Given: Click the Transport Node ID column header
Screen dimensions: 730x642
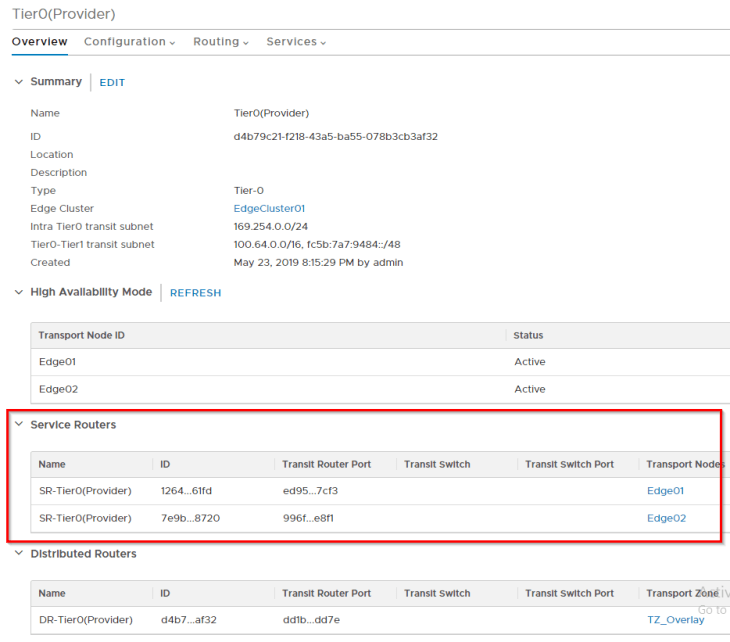Looking at the screenshot, I should (81, 336).
